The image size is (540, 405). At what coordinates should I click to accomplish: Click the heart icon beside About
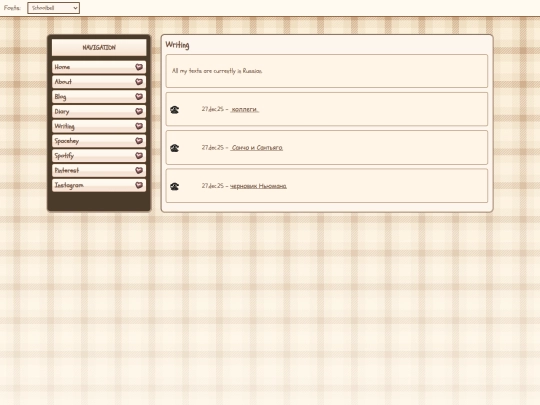[139, 82]
